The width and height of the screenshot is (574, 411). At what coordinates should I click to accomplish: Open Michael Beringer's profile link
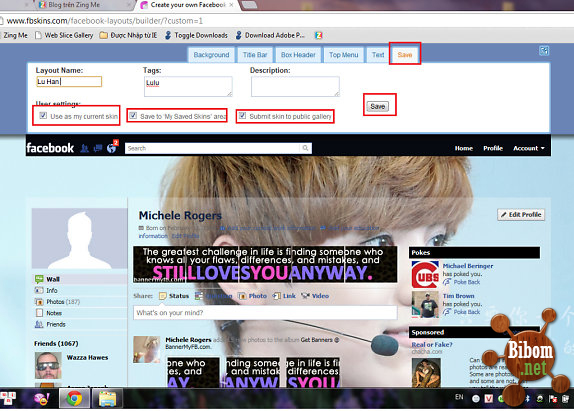tap(468, 266)
